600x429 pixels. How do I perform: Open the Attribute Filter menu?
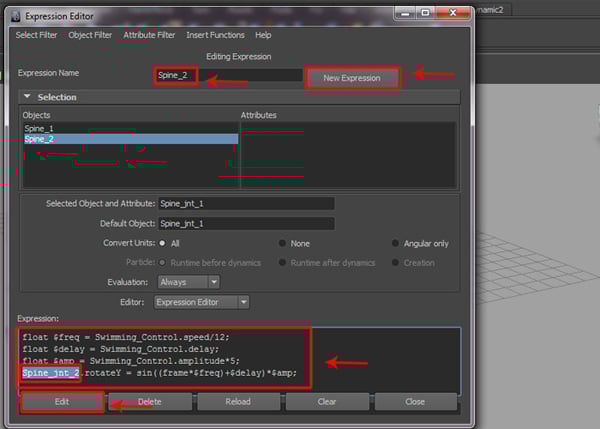point(148,35)
